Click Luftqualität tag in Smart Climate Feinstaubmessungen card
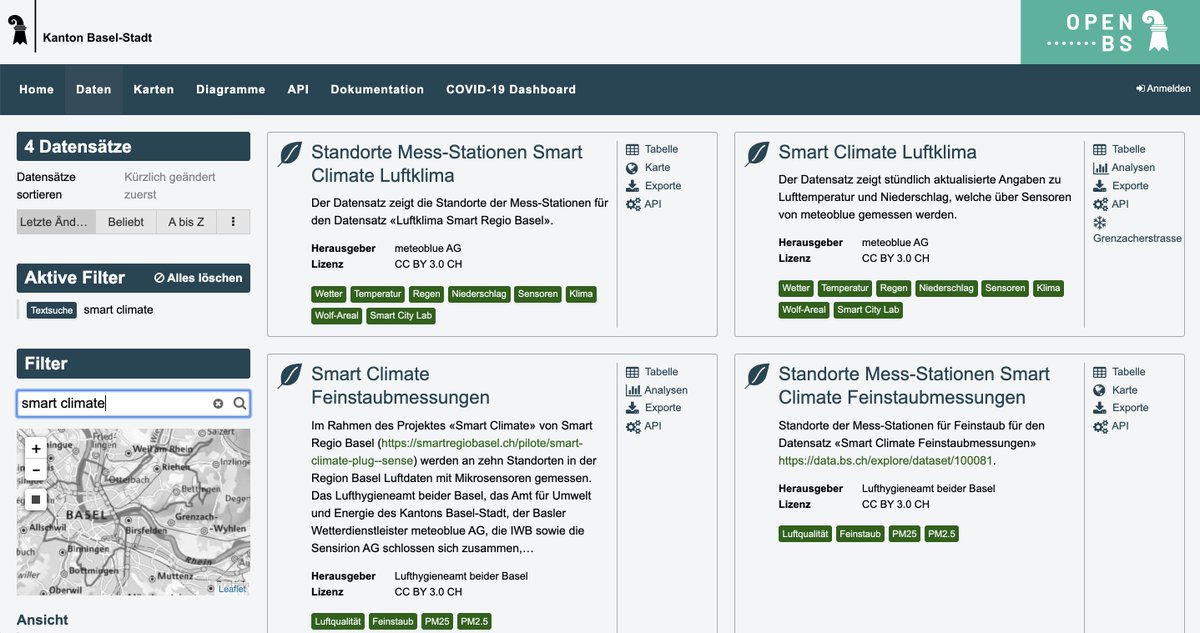This screenshot has width=1200, height=633. coord(338,622)
